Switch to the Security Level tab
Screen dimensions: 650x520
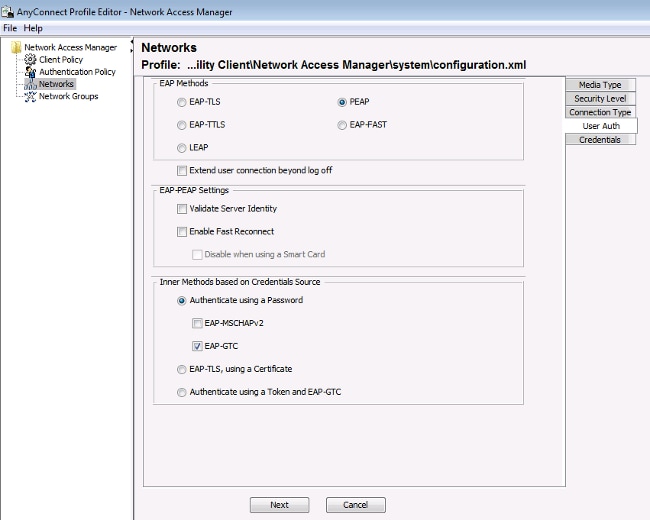coord(600,98)
